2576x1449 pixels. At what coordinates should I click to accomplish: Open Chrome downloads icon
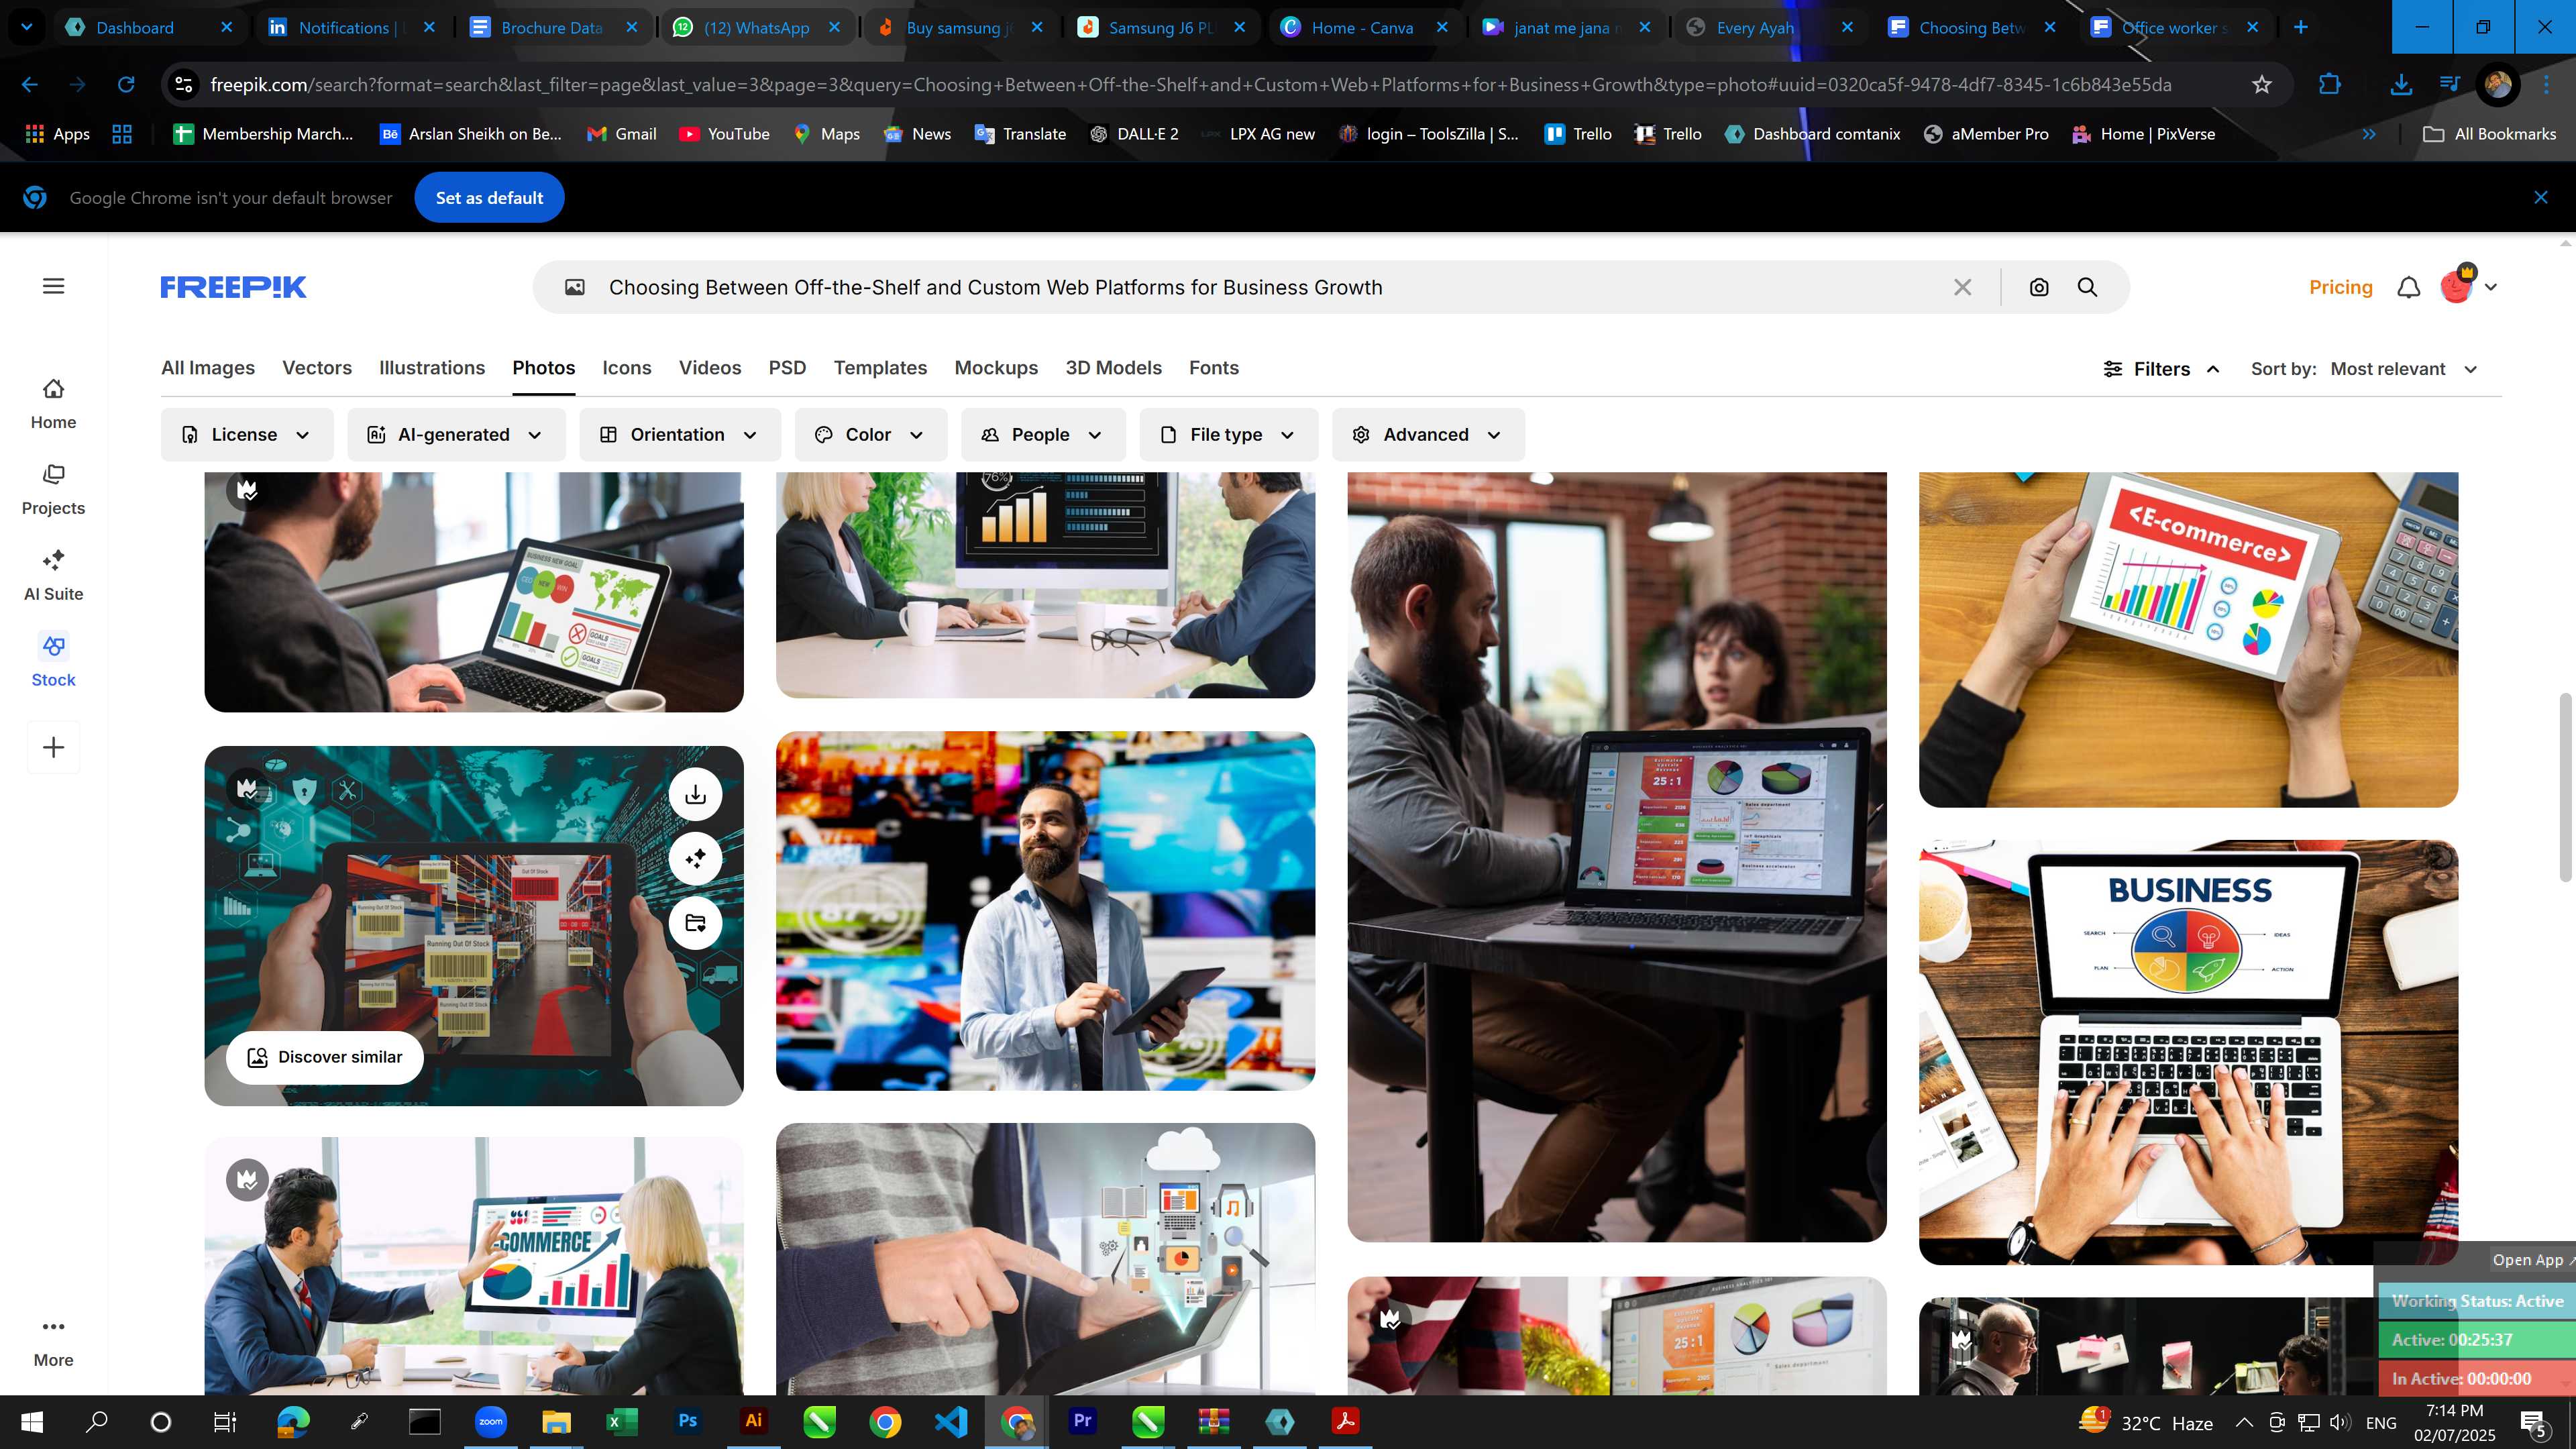[x=2400, y=85]
